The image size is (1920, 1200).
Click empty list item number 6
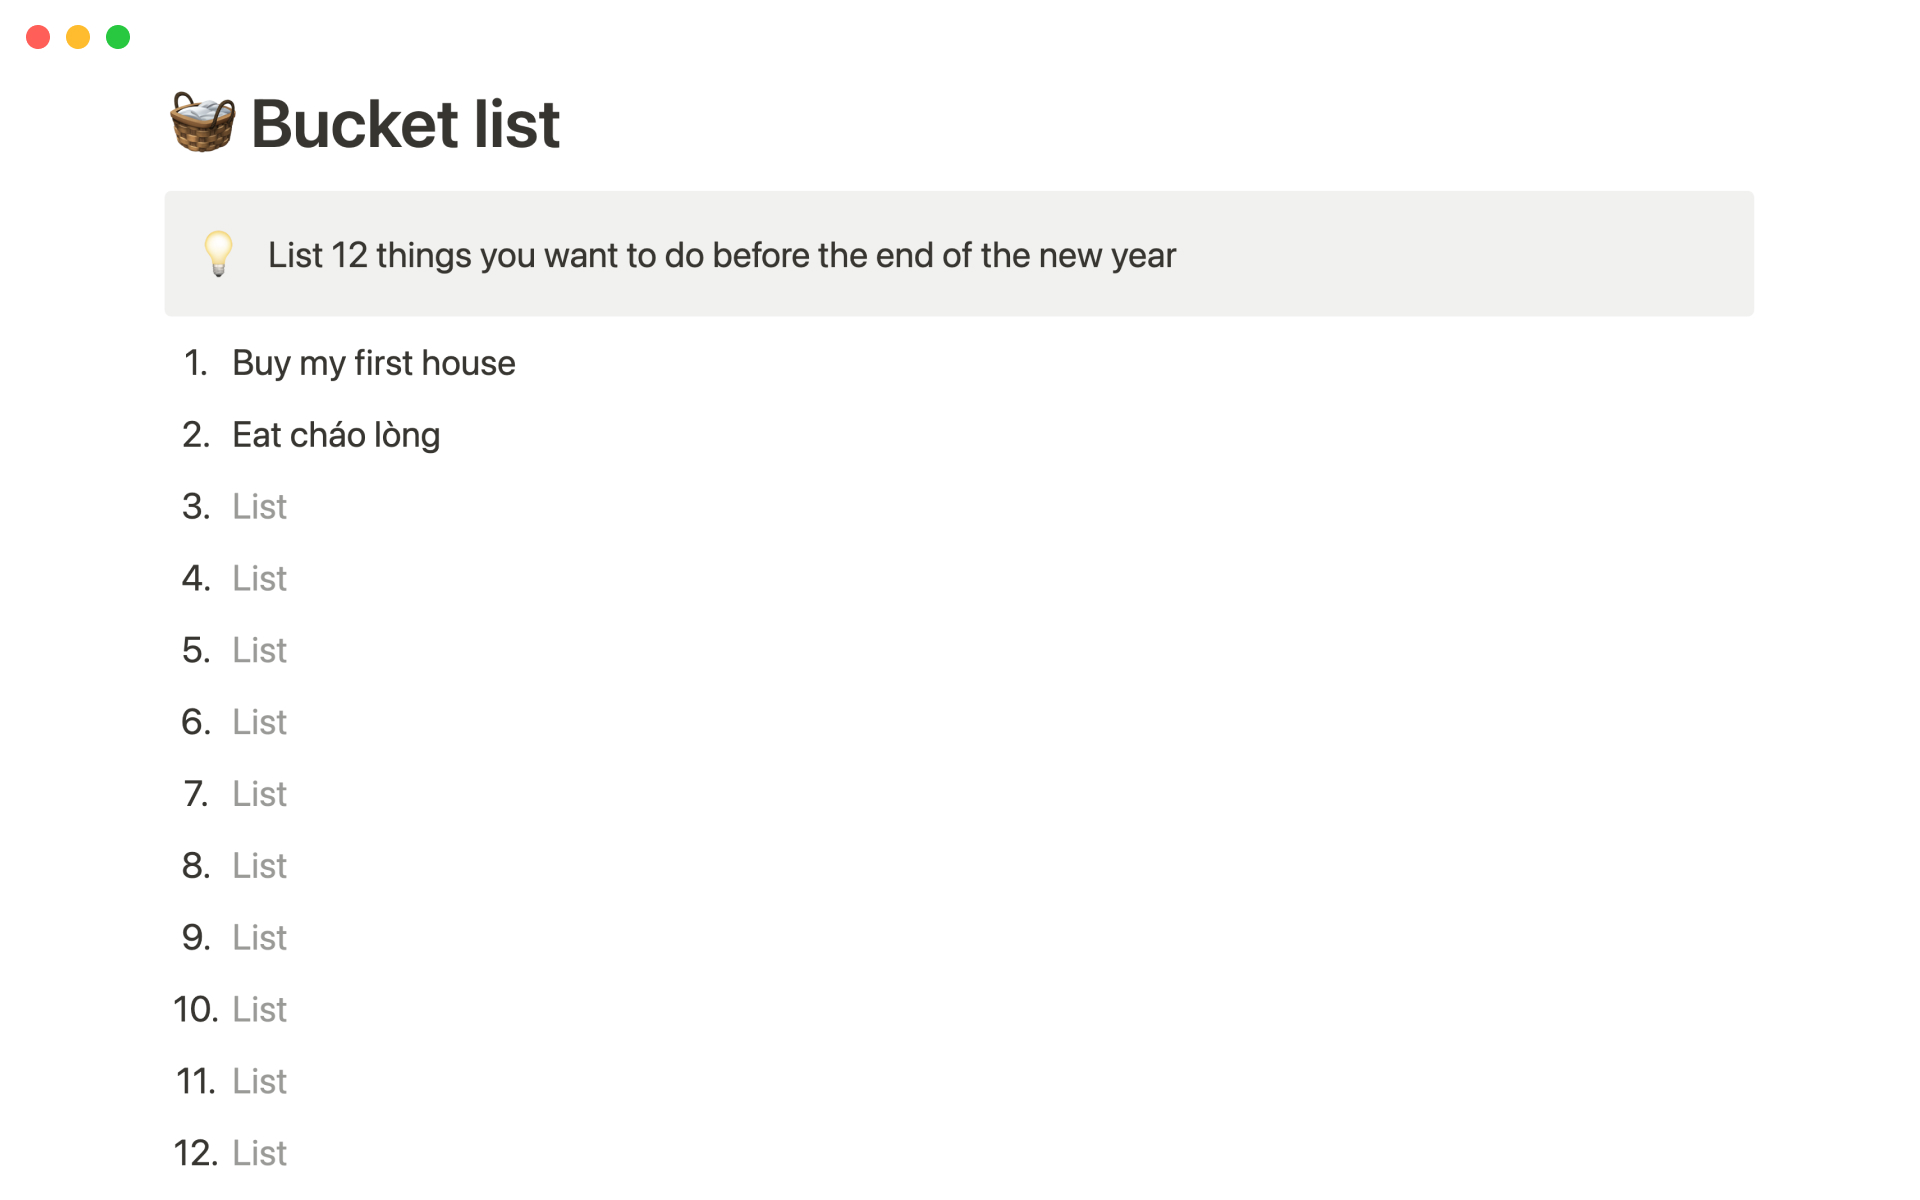pyautogui.click(x=260, y=722)
